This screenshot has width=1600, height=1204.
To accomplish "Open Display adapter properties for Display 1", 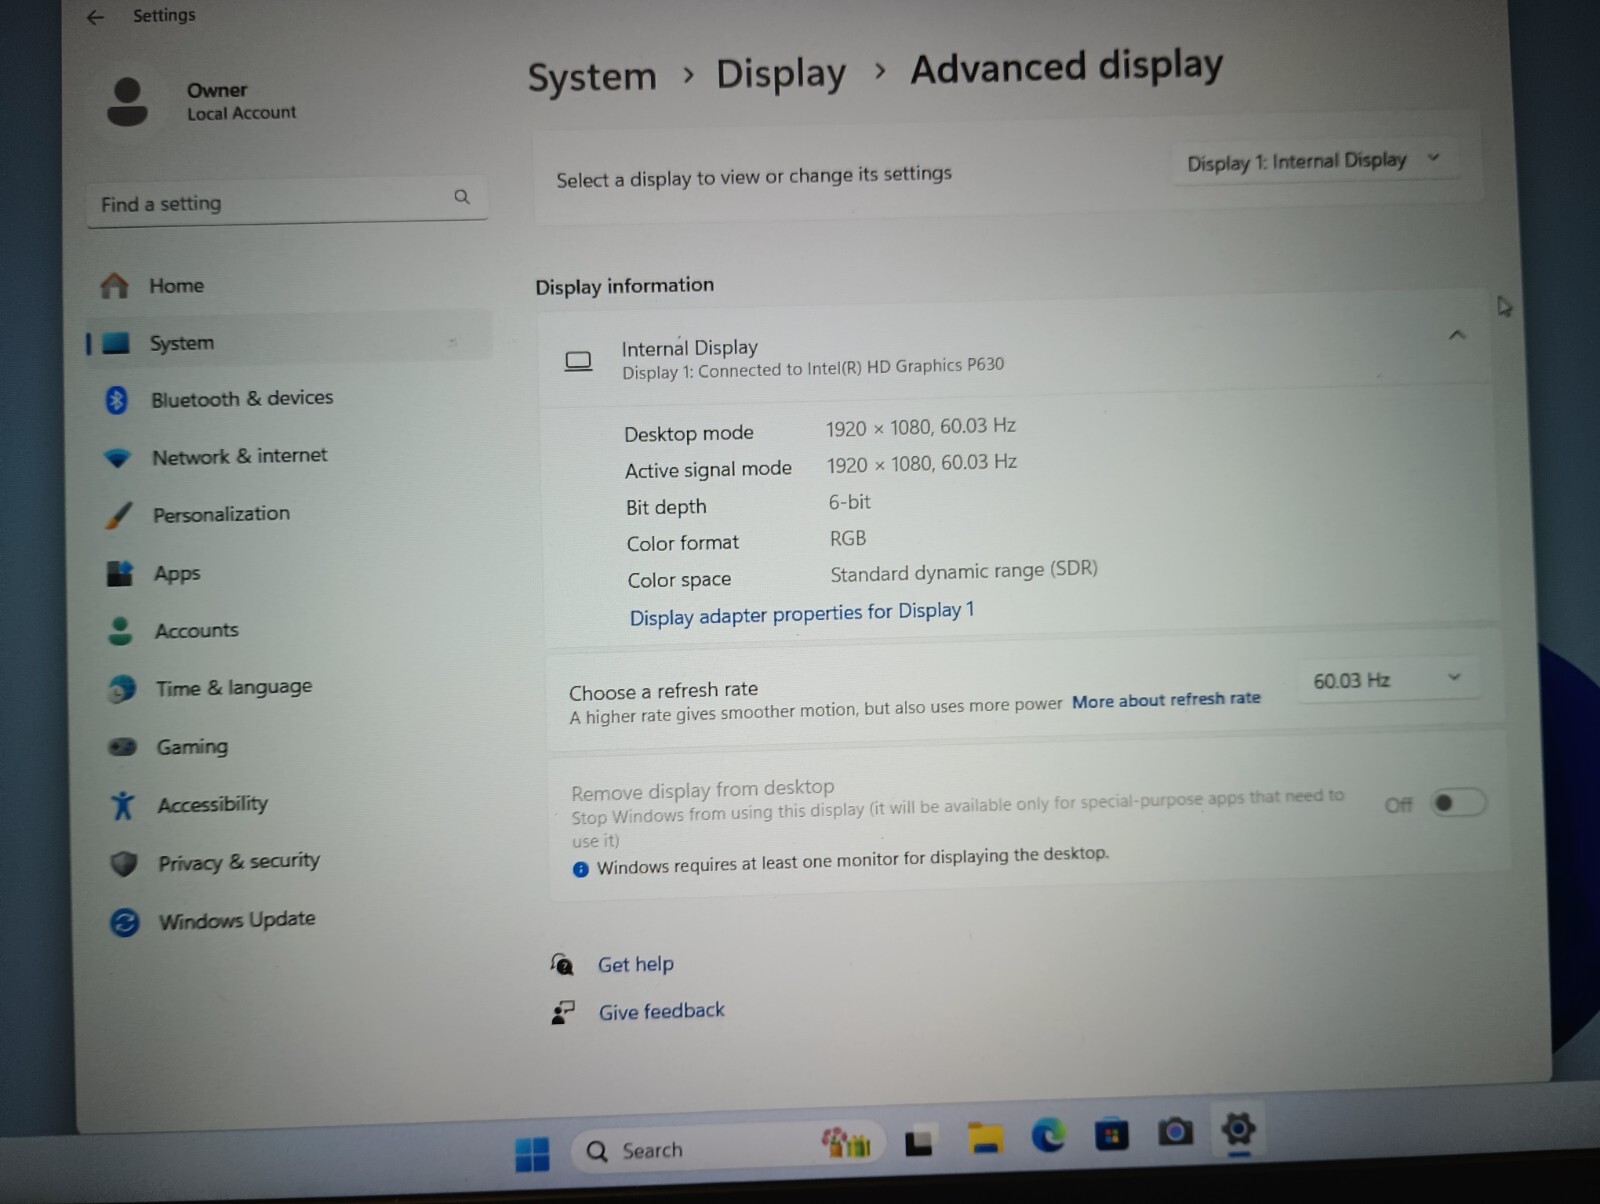I will (801, 614).
